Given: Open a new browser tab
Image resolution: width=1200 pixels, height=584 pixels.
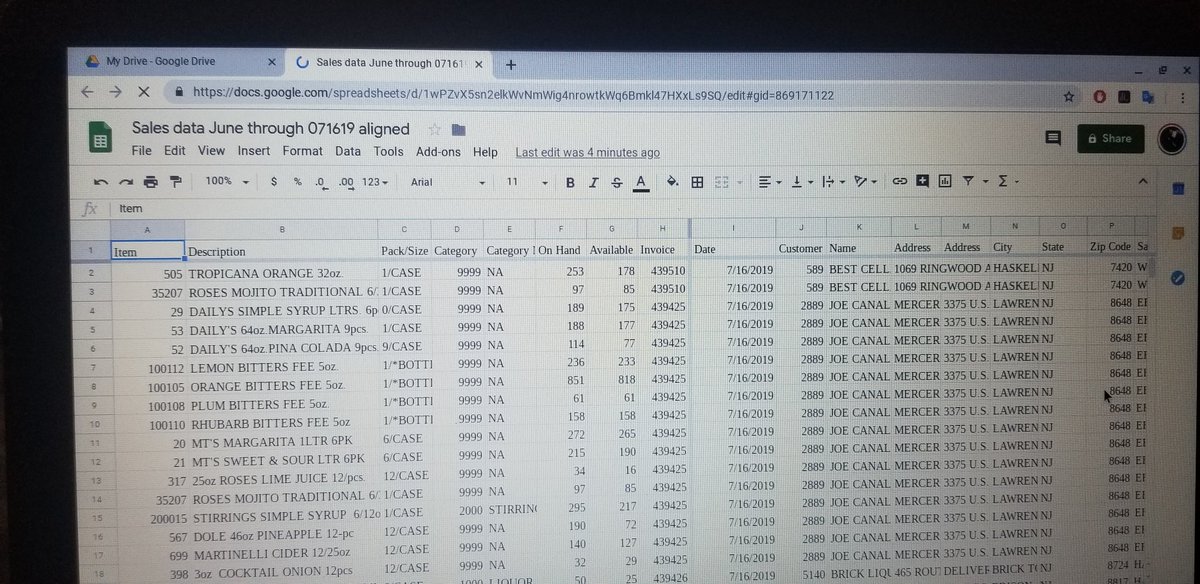Looking at the screenshot, I should pos(511,64).
